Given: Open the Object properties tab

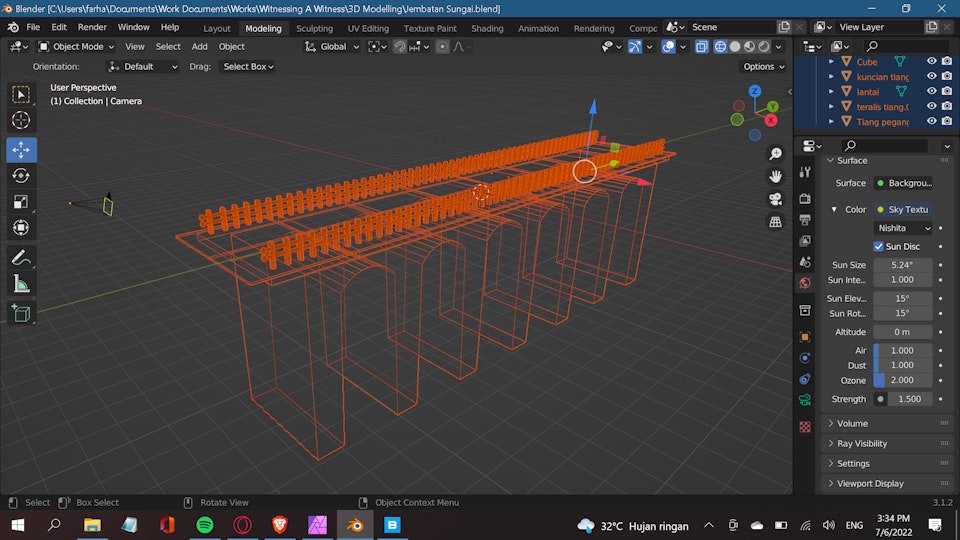Looking at the screenshot, I should (x=805, y=337).
